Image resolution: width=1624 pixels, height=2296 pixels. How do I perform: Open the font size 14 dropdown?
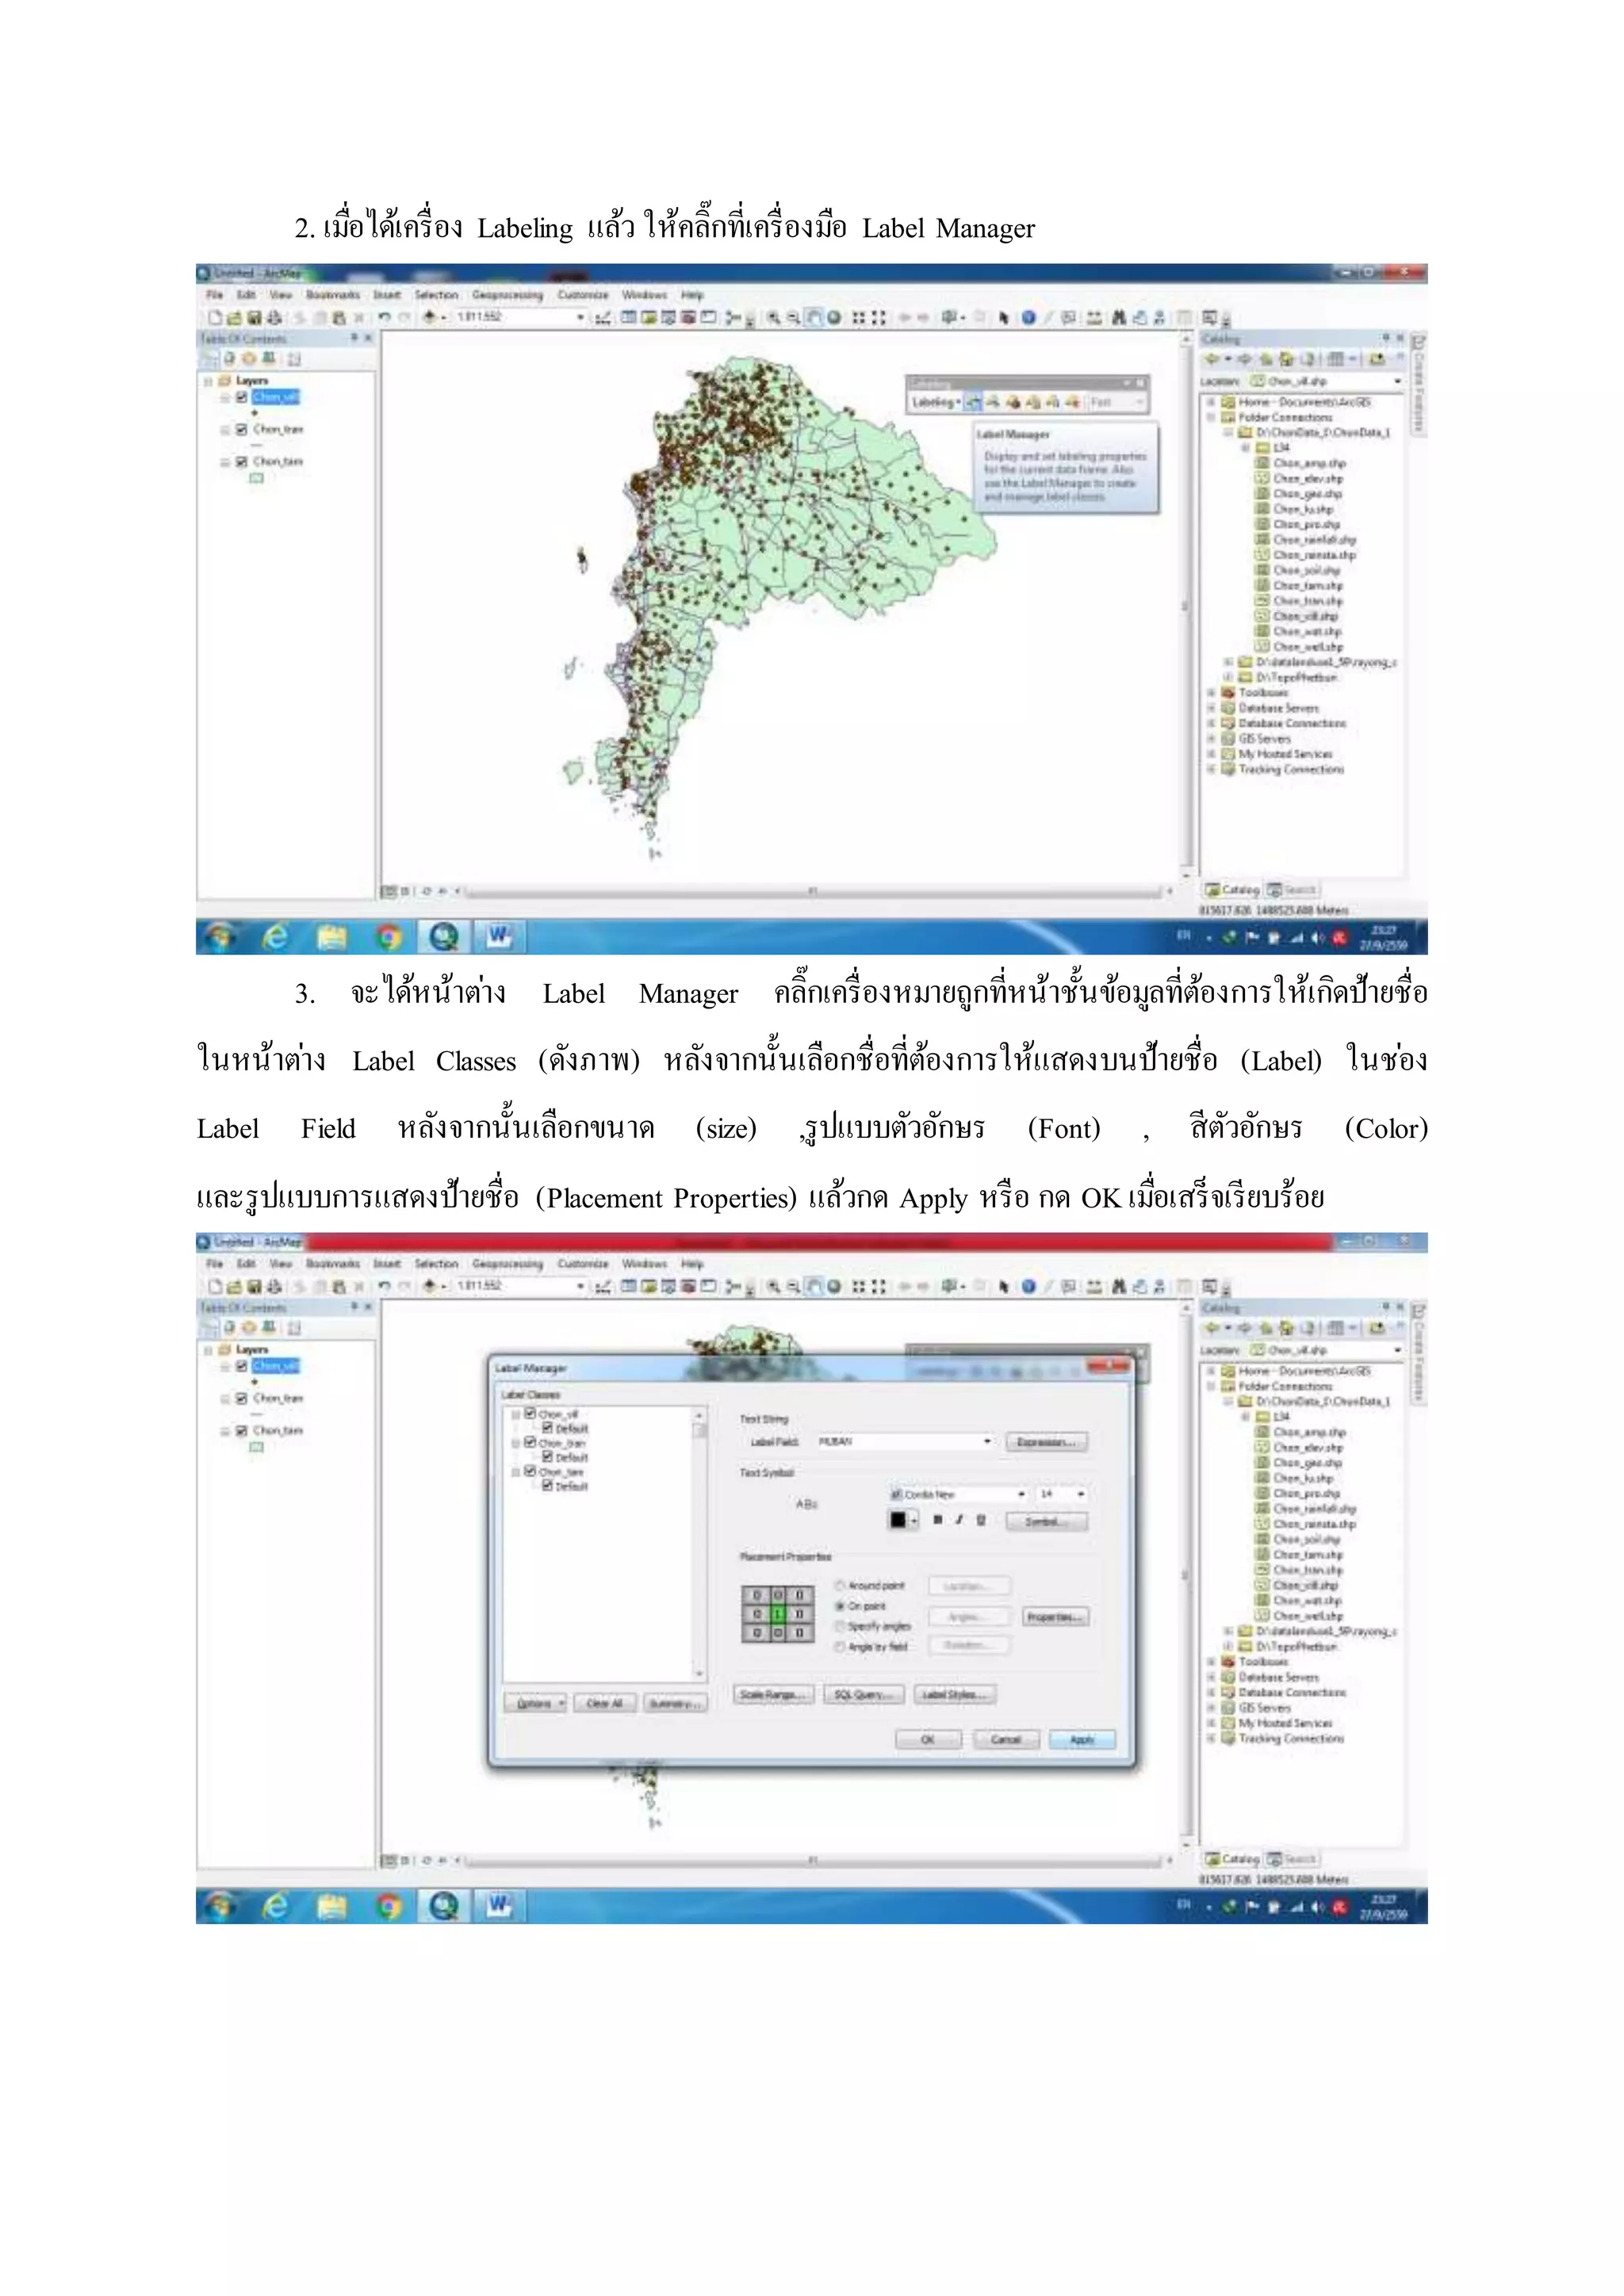(1081, 1494)
